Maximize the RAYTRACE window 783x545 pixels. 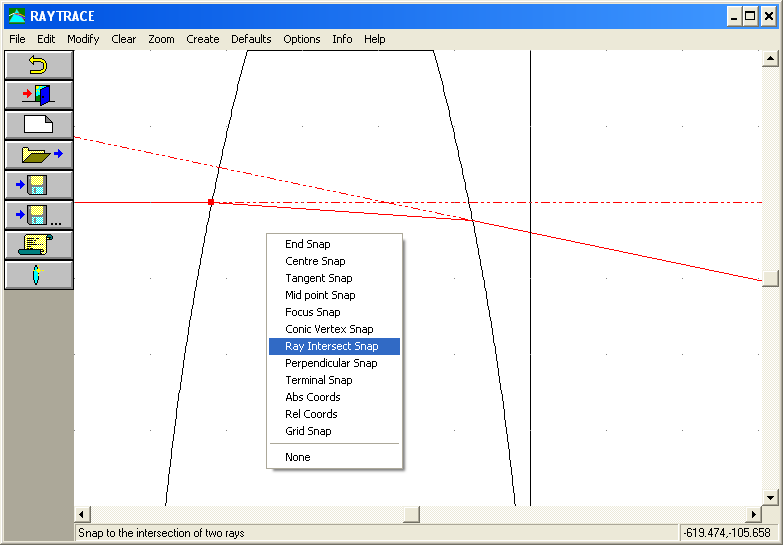pyautogui.click(x=750, y=17)
